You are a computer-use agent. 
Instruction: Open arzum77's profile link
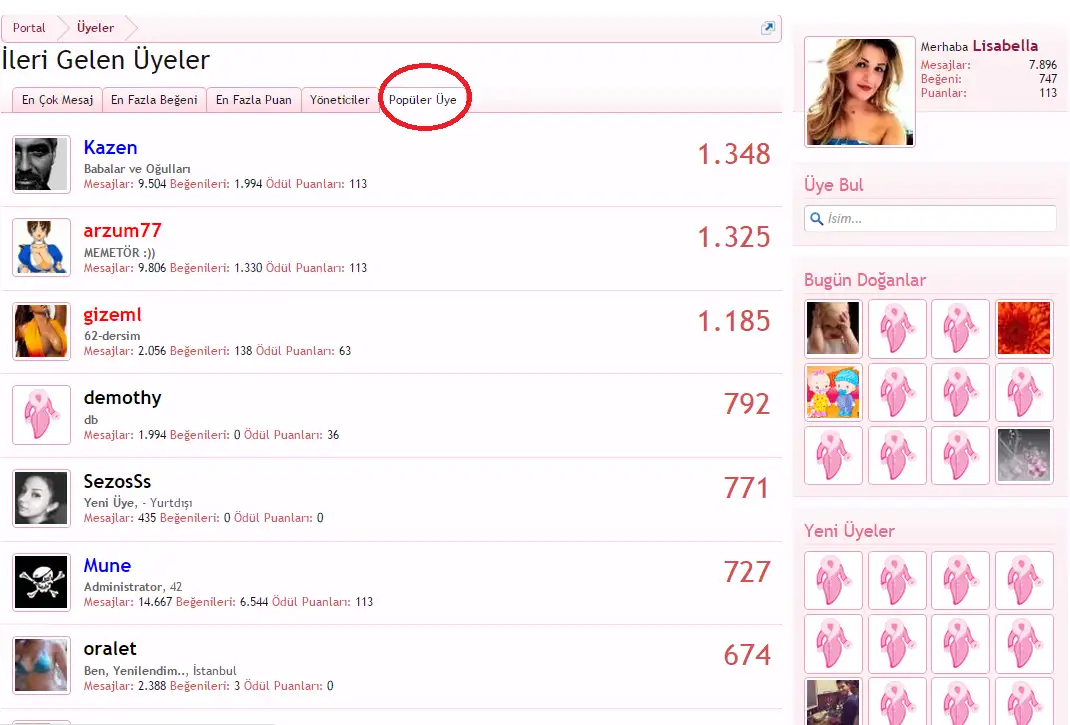tap(122, 231)
